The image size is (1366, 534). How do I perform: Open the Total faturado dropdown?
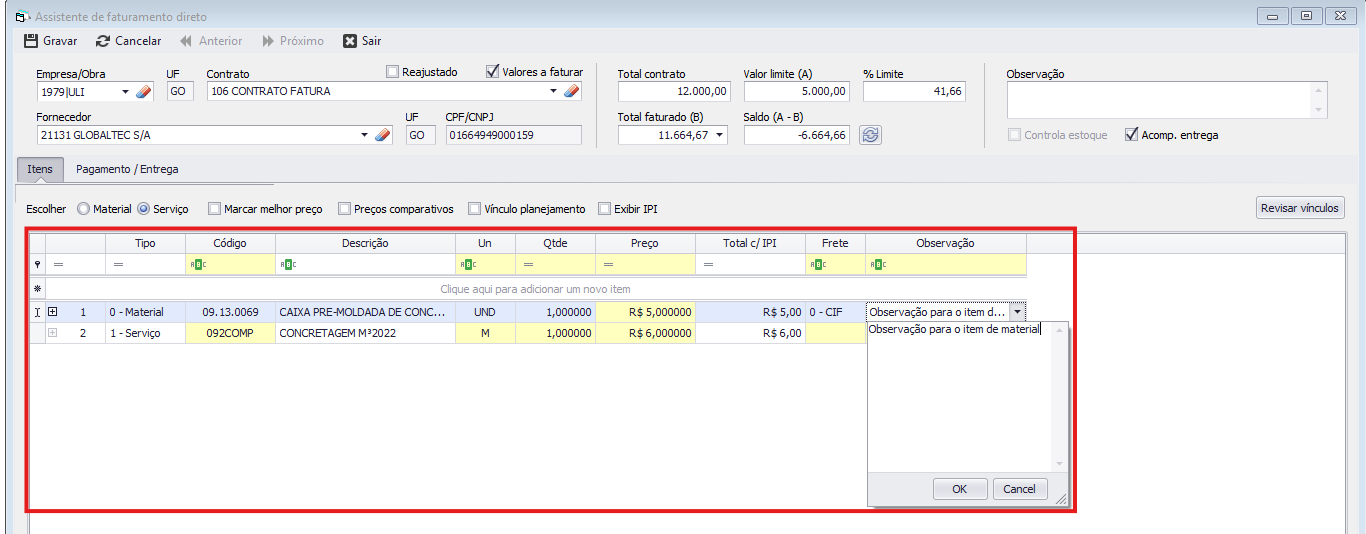(x=721, y=135)
